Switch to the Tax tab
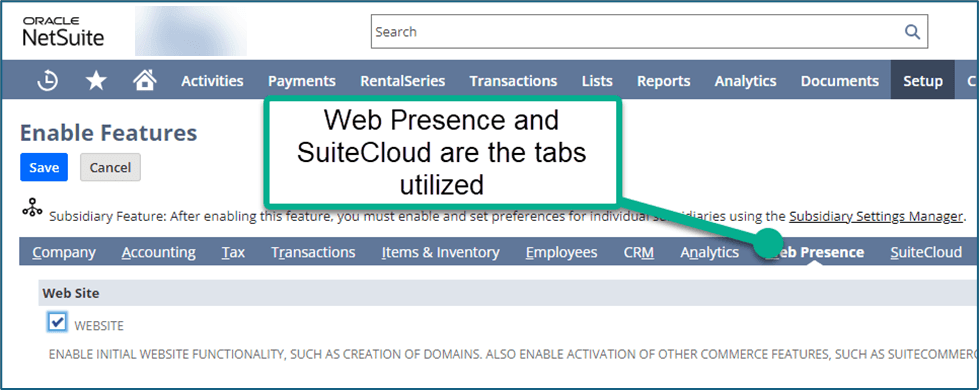Image resolution: width=979 pixels, height=390 pixels. (x=233, y=252)
